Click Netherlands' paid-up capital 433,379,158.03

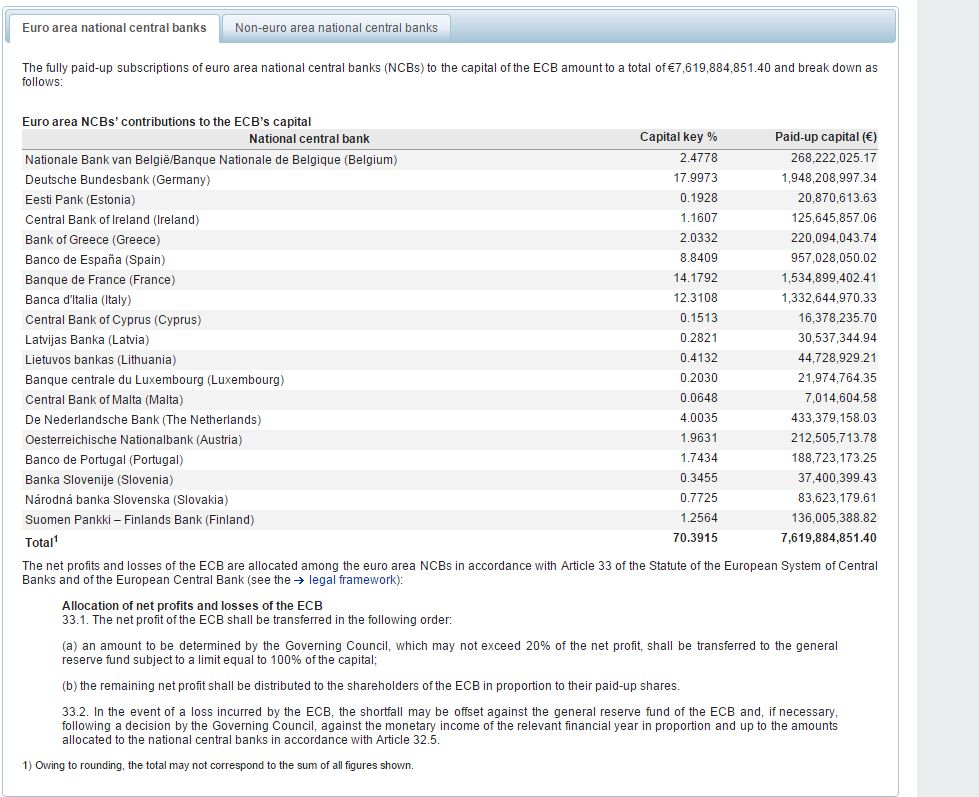point(834,418)
